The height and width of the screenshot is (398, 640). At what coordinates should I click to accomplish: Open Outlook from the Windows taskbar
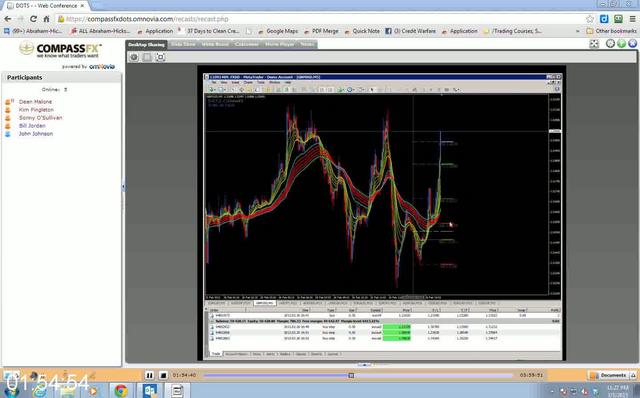click(x=149, y=391)
